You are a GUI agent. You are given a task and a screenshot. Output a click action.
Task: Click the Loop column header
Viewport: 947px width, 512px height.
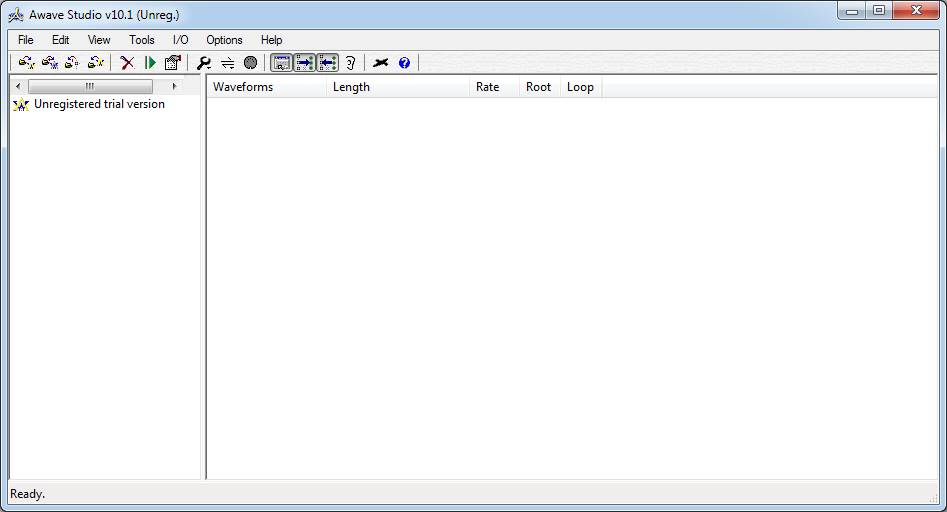[581, 87]
